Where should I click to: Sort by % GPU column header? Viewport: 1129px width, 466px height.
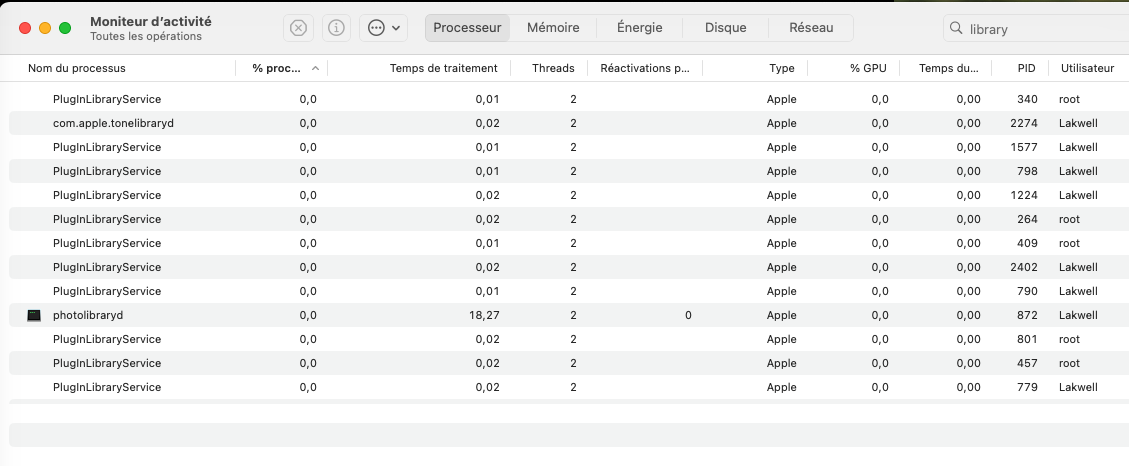pyautogui.click(x=868, y=69)
